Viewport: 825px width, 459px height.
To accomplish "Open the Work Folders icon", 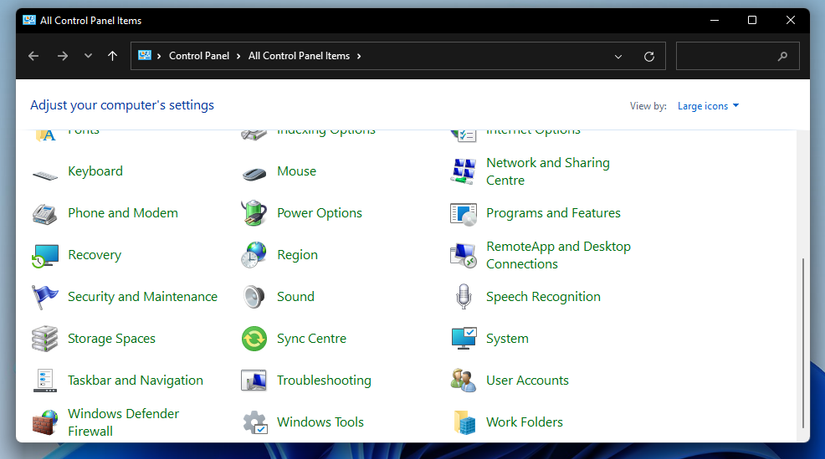I will pos(465,423).
